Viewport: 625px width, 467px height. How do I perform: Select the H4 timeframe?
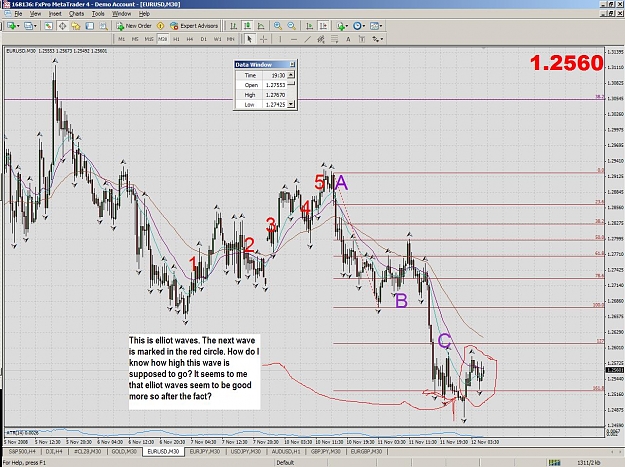click(x=190, y=39)
